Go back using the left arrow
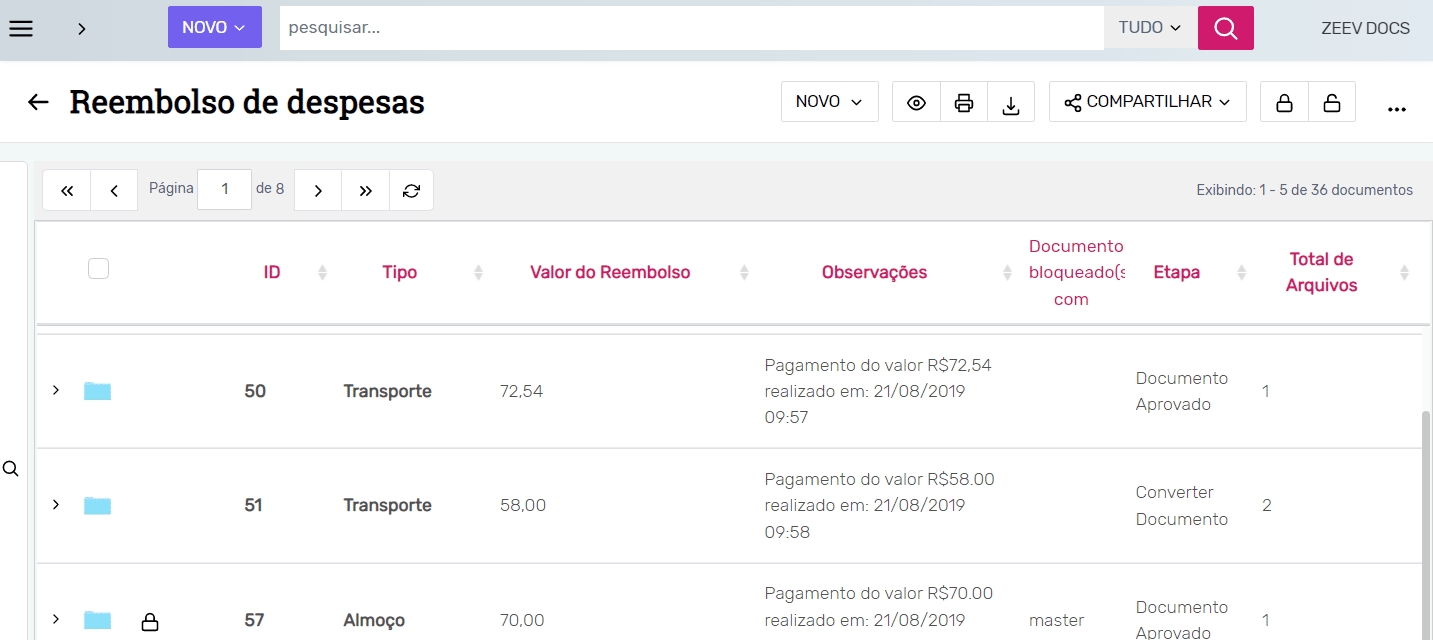Image resolution: width=1433 pixels, height=640 pixels. click(38, 102)
